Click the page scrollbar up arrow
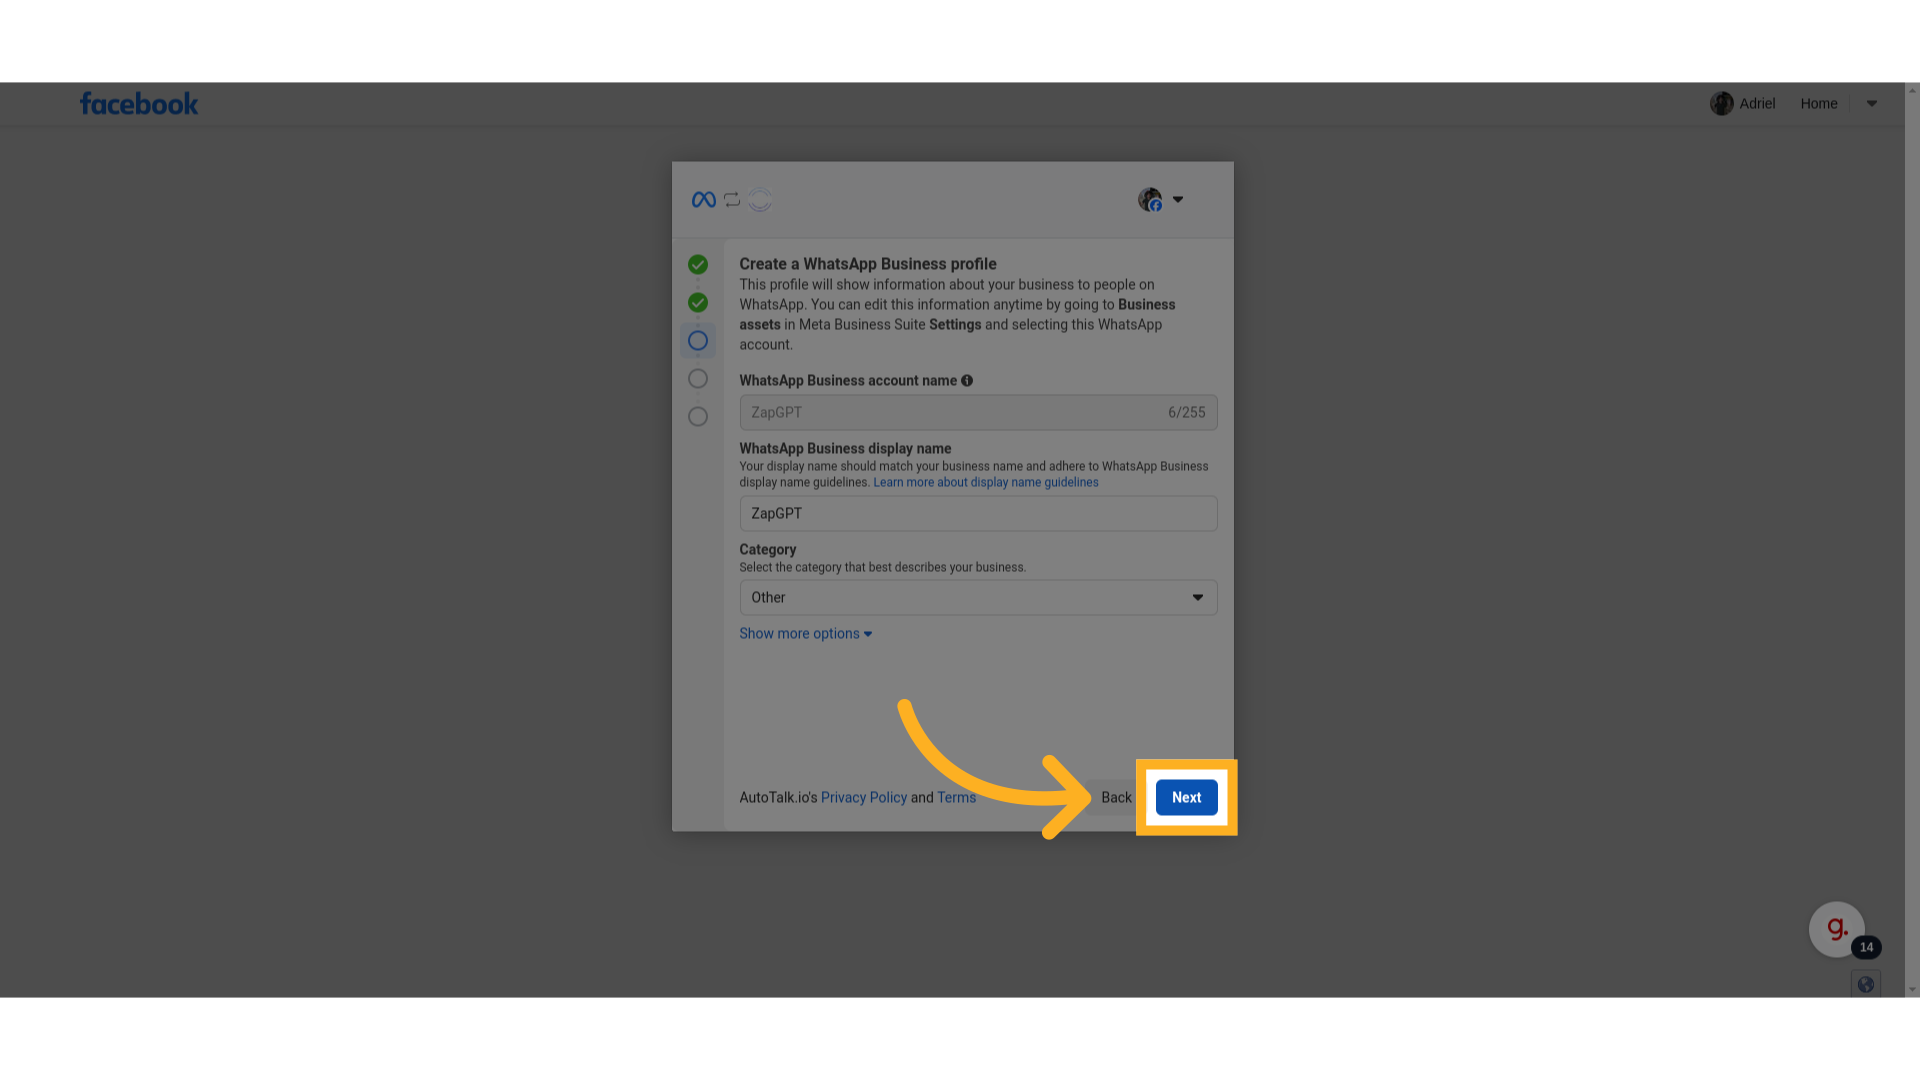 click(x=1912, y=90)
